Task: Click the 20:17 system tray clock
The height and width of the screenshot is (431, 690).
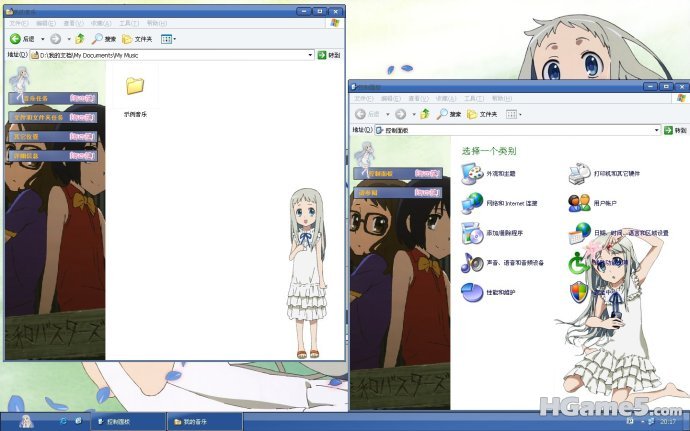Action: click(668, 422)
